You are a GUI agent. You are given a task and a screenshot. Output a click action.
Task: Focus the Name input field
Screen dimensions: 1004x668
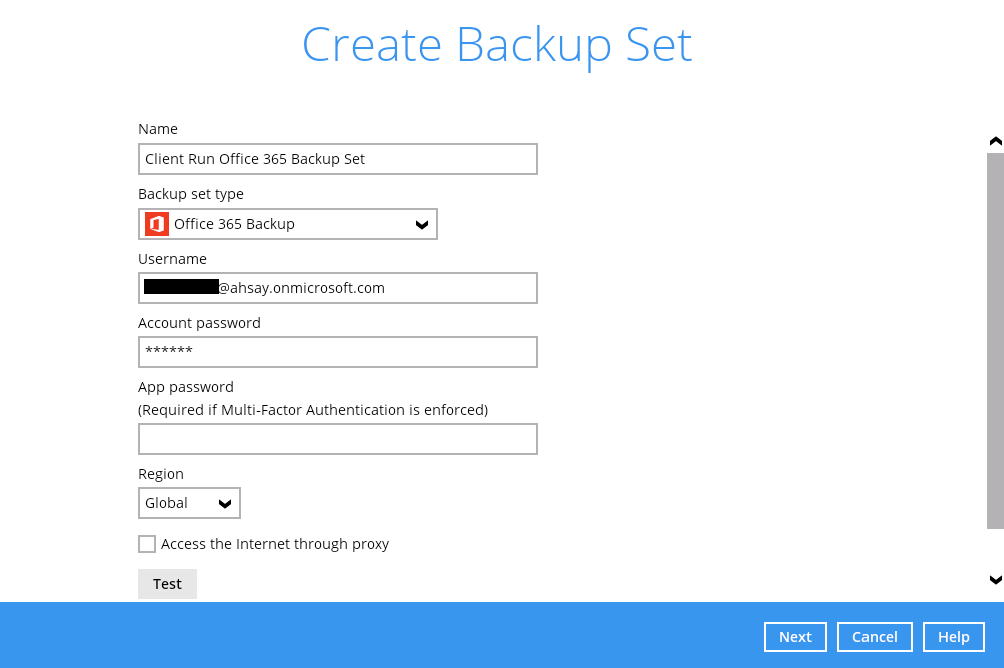337,159
